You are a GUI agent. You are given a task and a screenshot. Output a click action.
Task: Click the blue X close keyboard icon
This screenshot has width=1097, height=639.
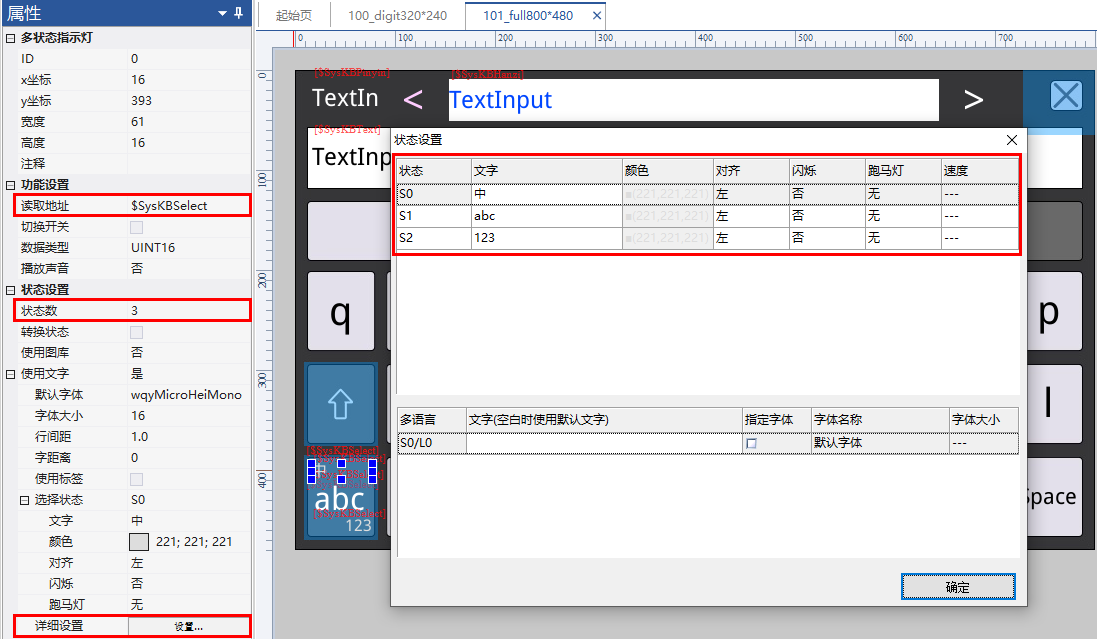tap(1066, 95)
